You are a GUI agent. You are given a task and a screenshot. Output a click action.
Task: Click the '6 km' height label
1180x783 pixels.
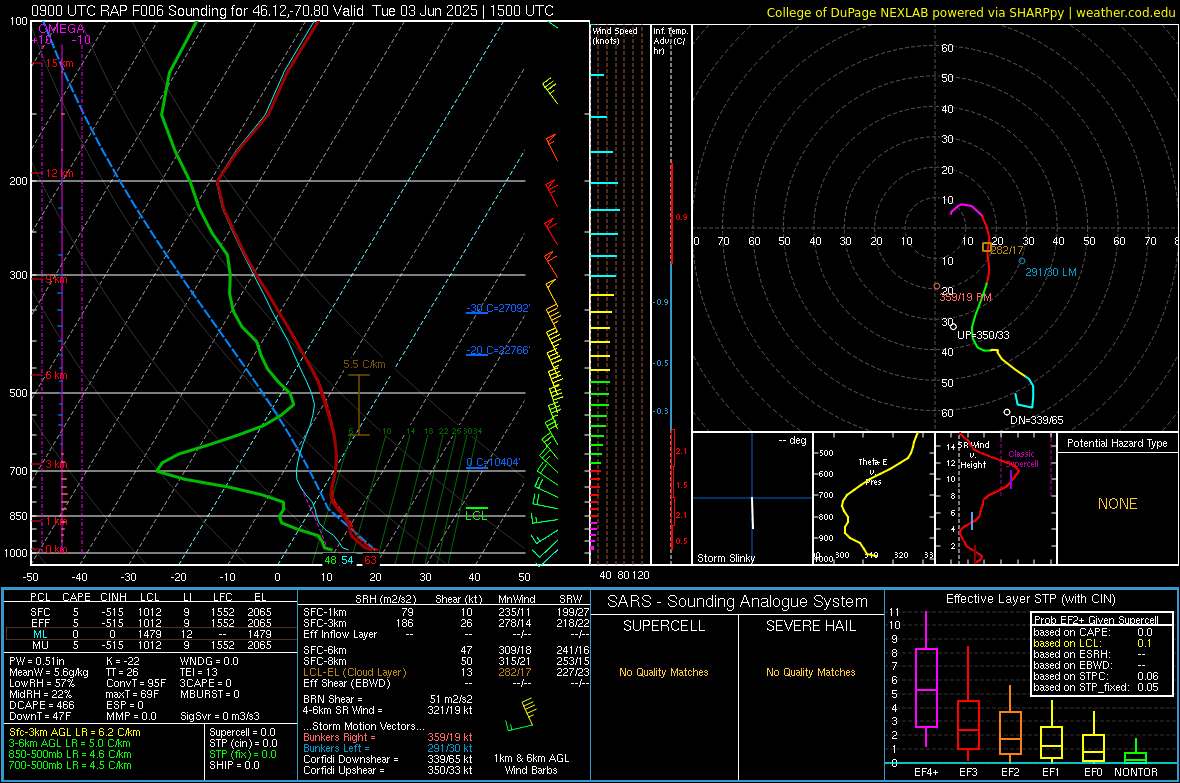(56, 375)
